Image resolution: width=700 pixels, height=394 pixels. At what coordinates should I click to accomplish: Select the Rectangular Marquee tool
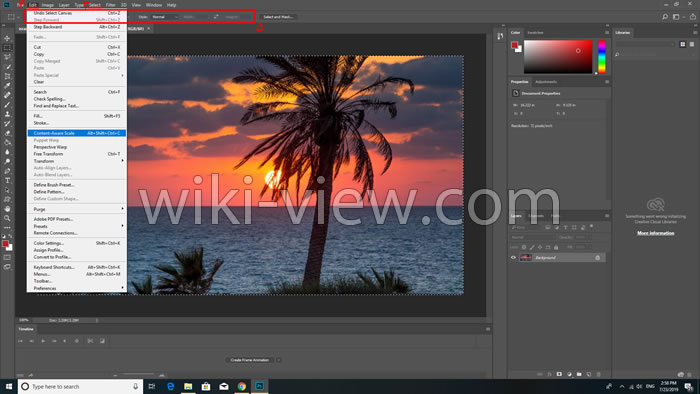[7, 48]
